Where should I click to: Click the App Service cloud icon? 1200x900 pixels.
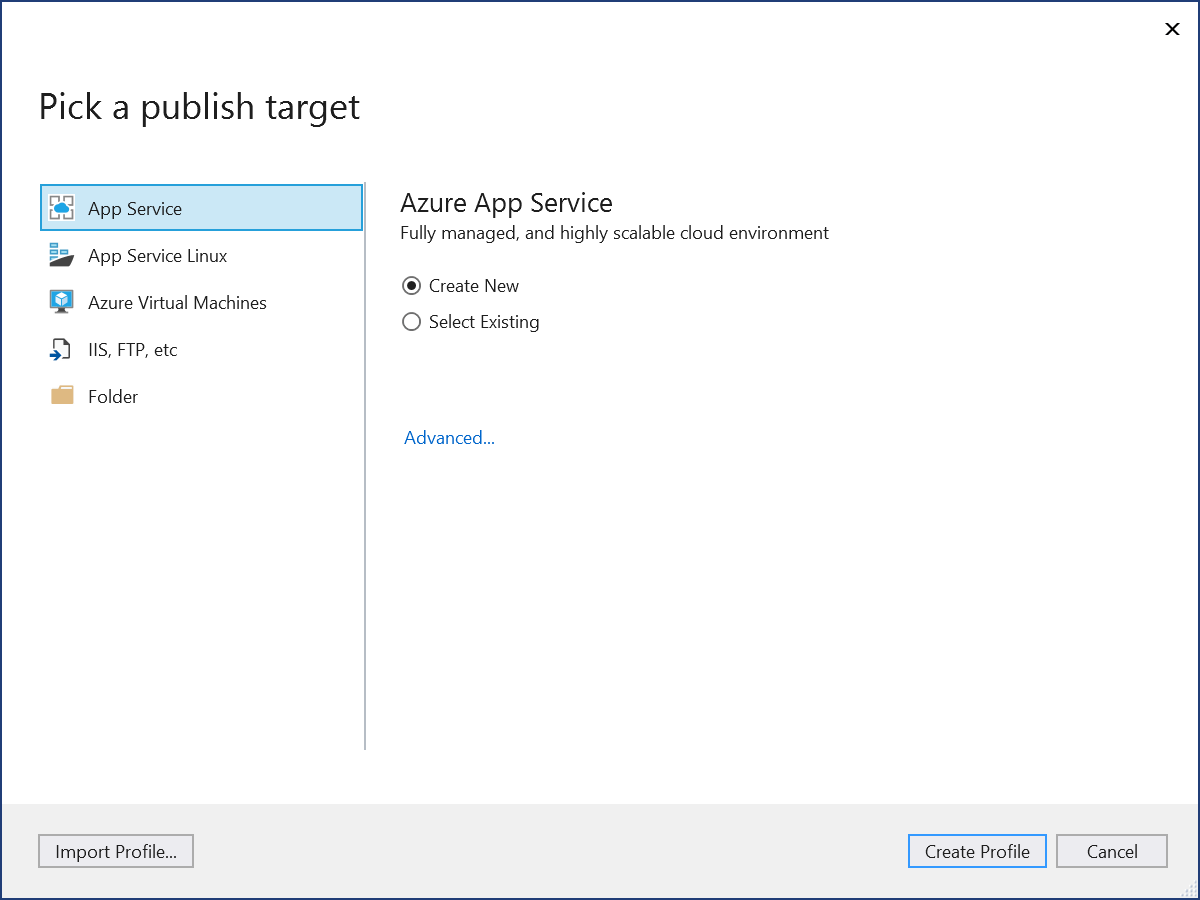[62, 208]
